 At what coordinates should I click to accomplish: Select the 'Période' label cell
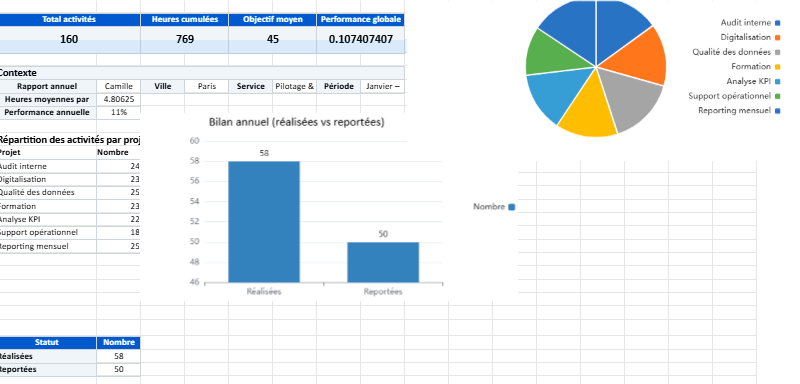(338, 86)
